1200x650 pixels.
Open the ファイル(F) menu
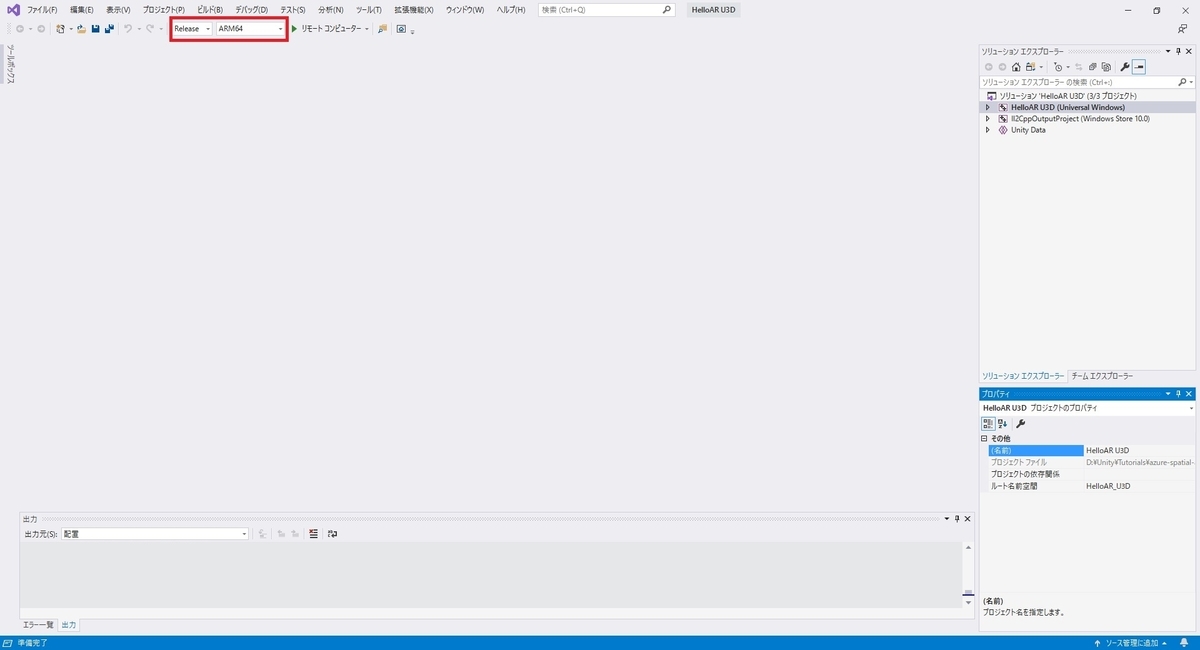point(42,9)
